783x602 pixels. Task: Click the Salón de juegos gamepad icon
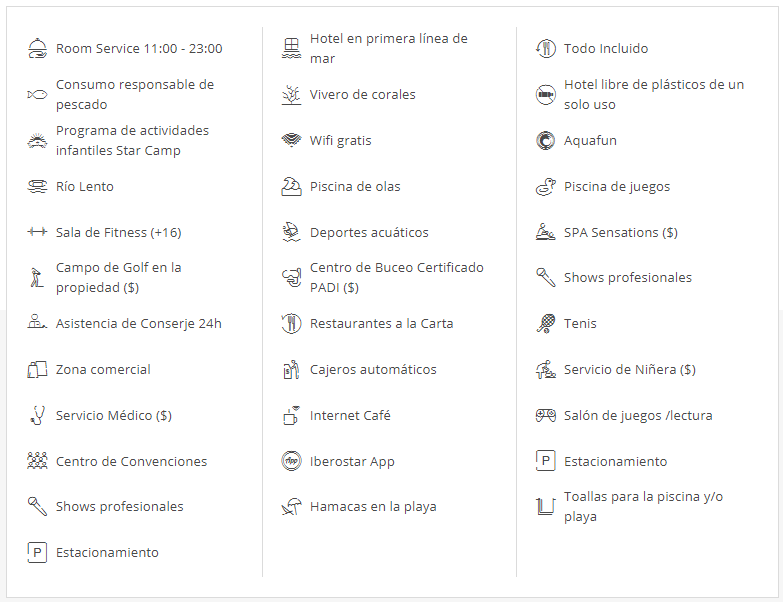[545, 415]
